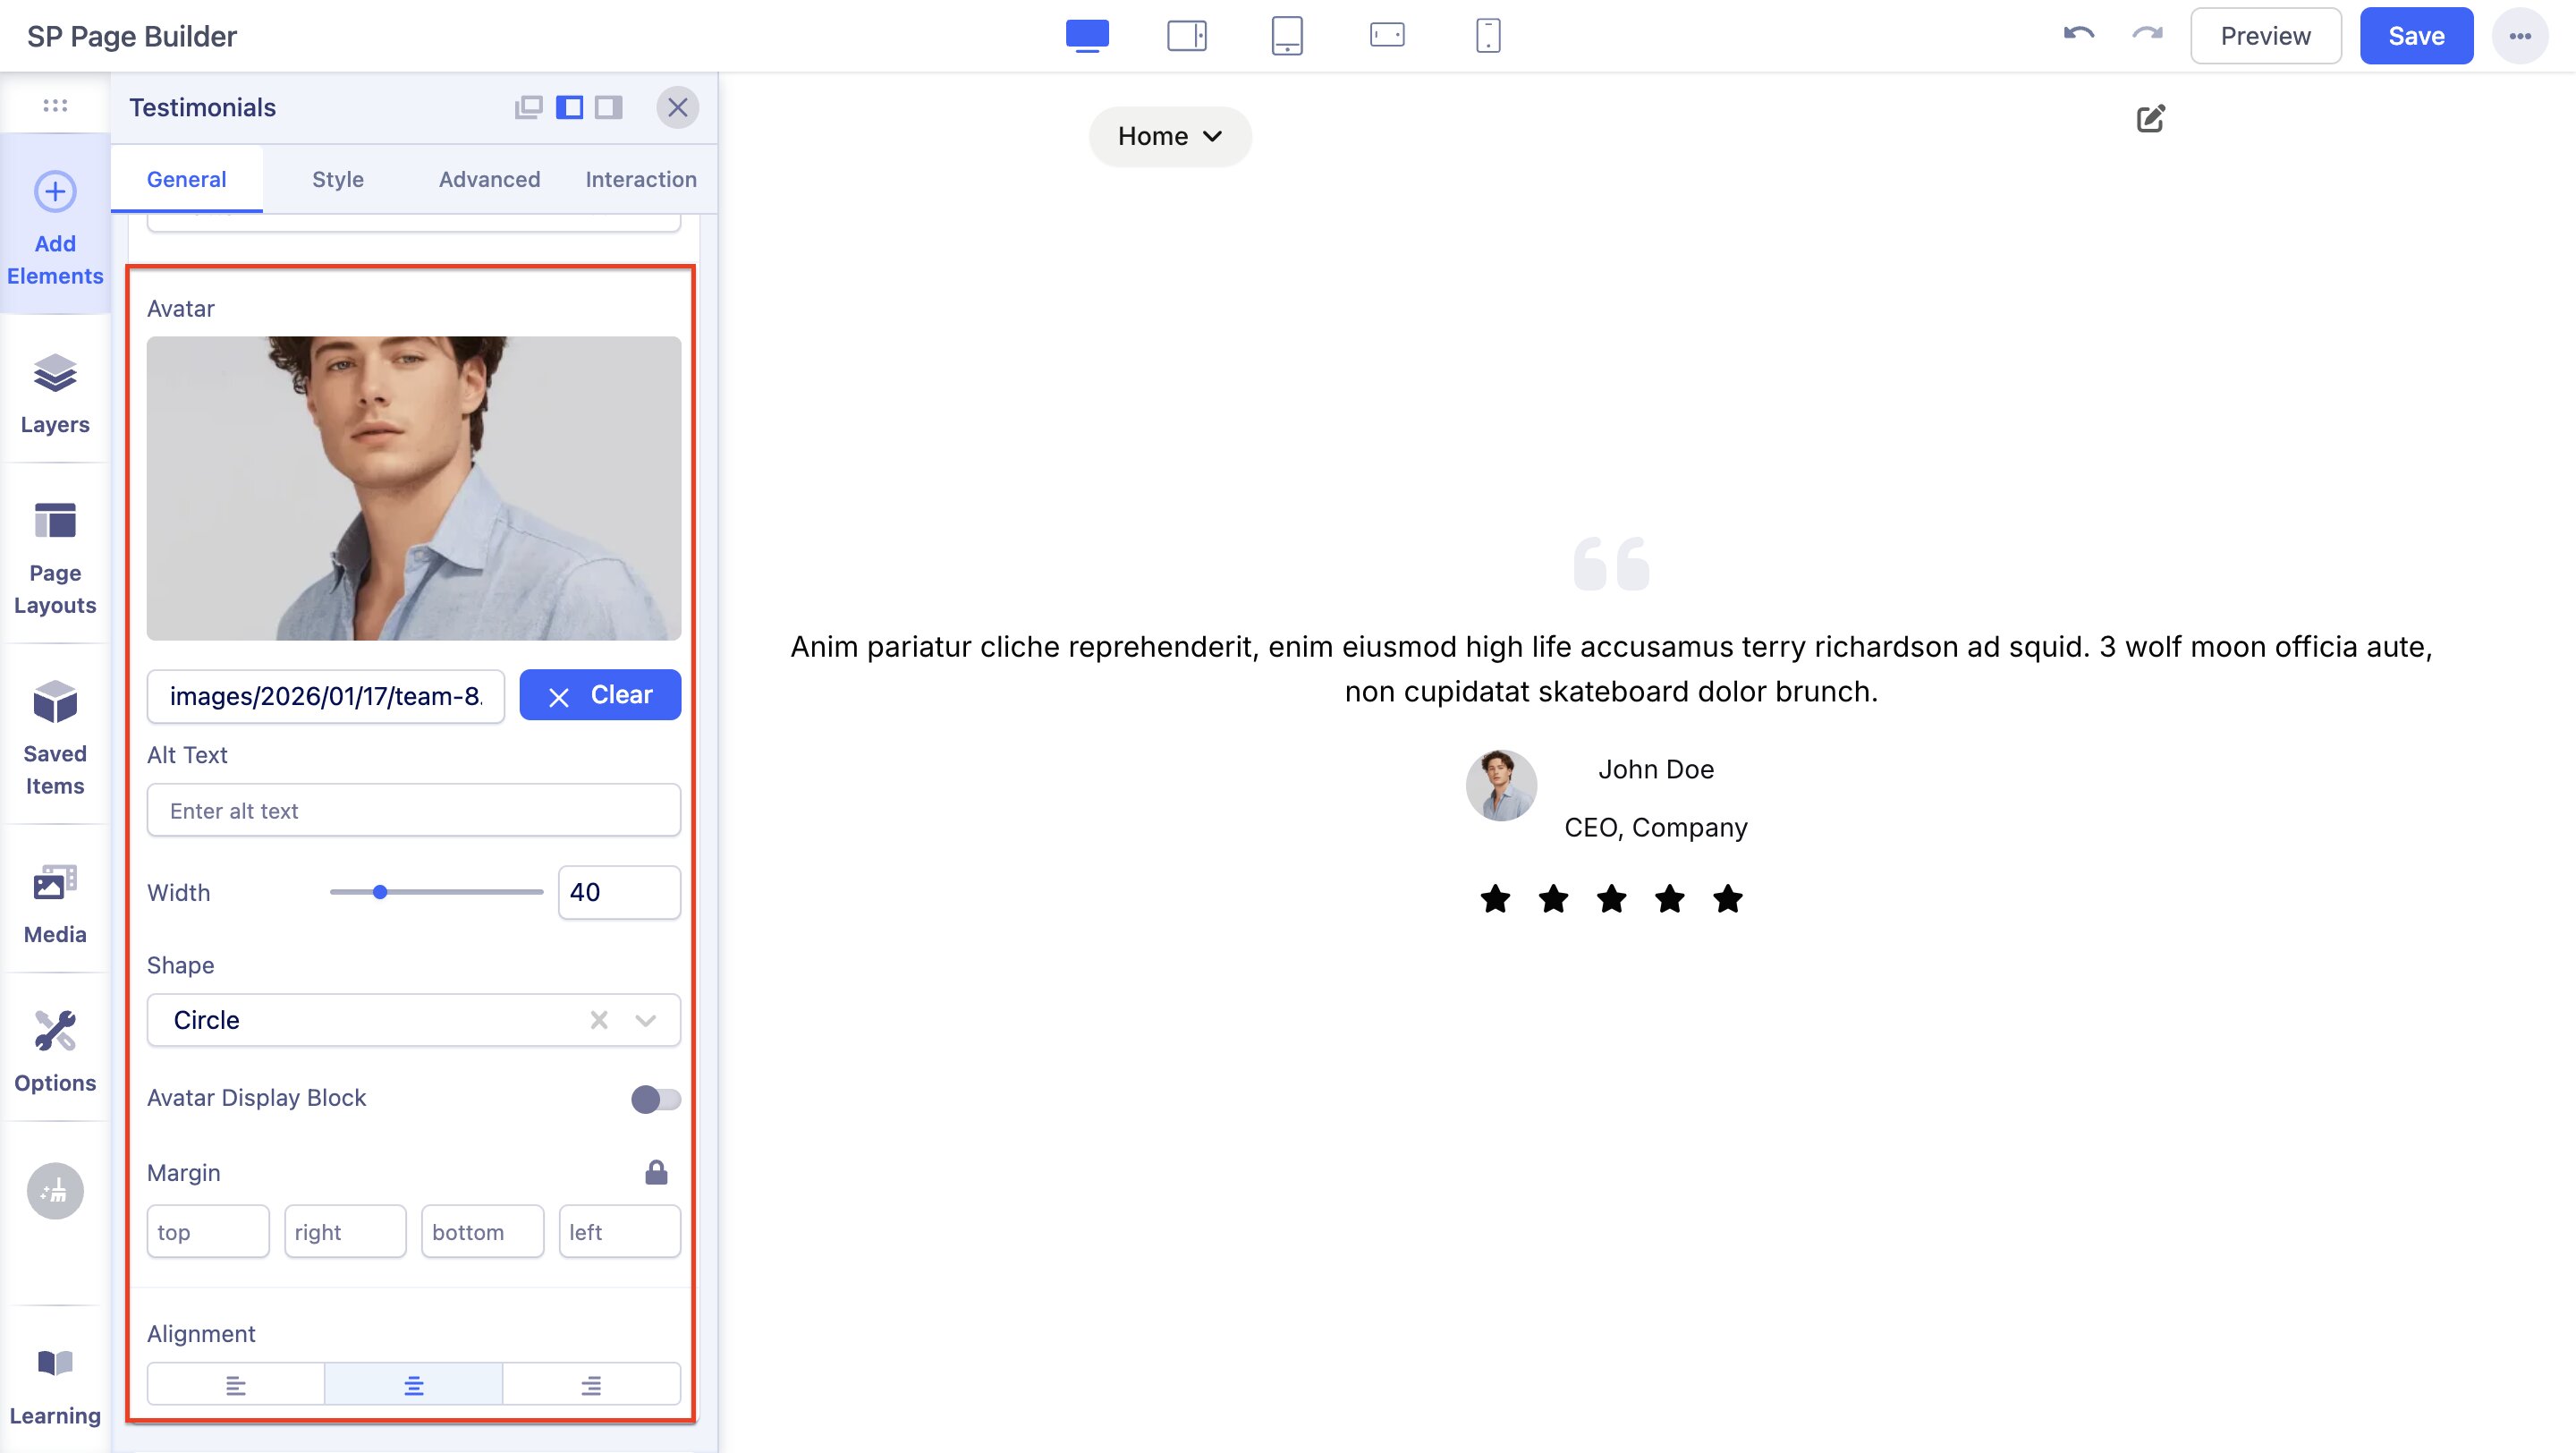The width and height of the screenshot is (2576, 1453).
Task: Toggle the Margin lock icon
Action: point(656,1172)
